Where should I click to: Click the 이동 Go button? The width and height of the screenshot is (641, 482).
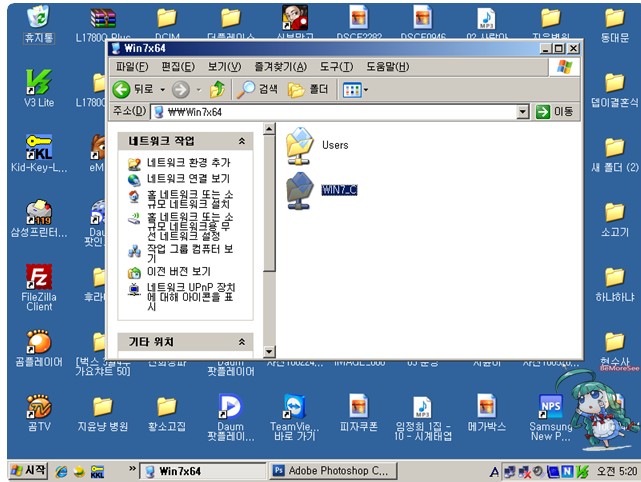[556, 112]
